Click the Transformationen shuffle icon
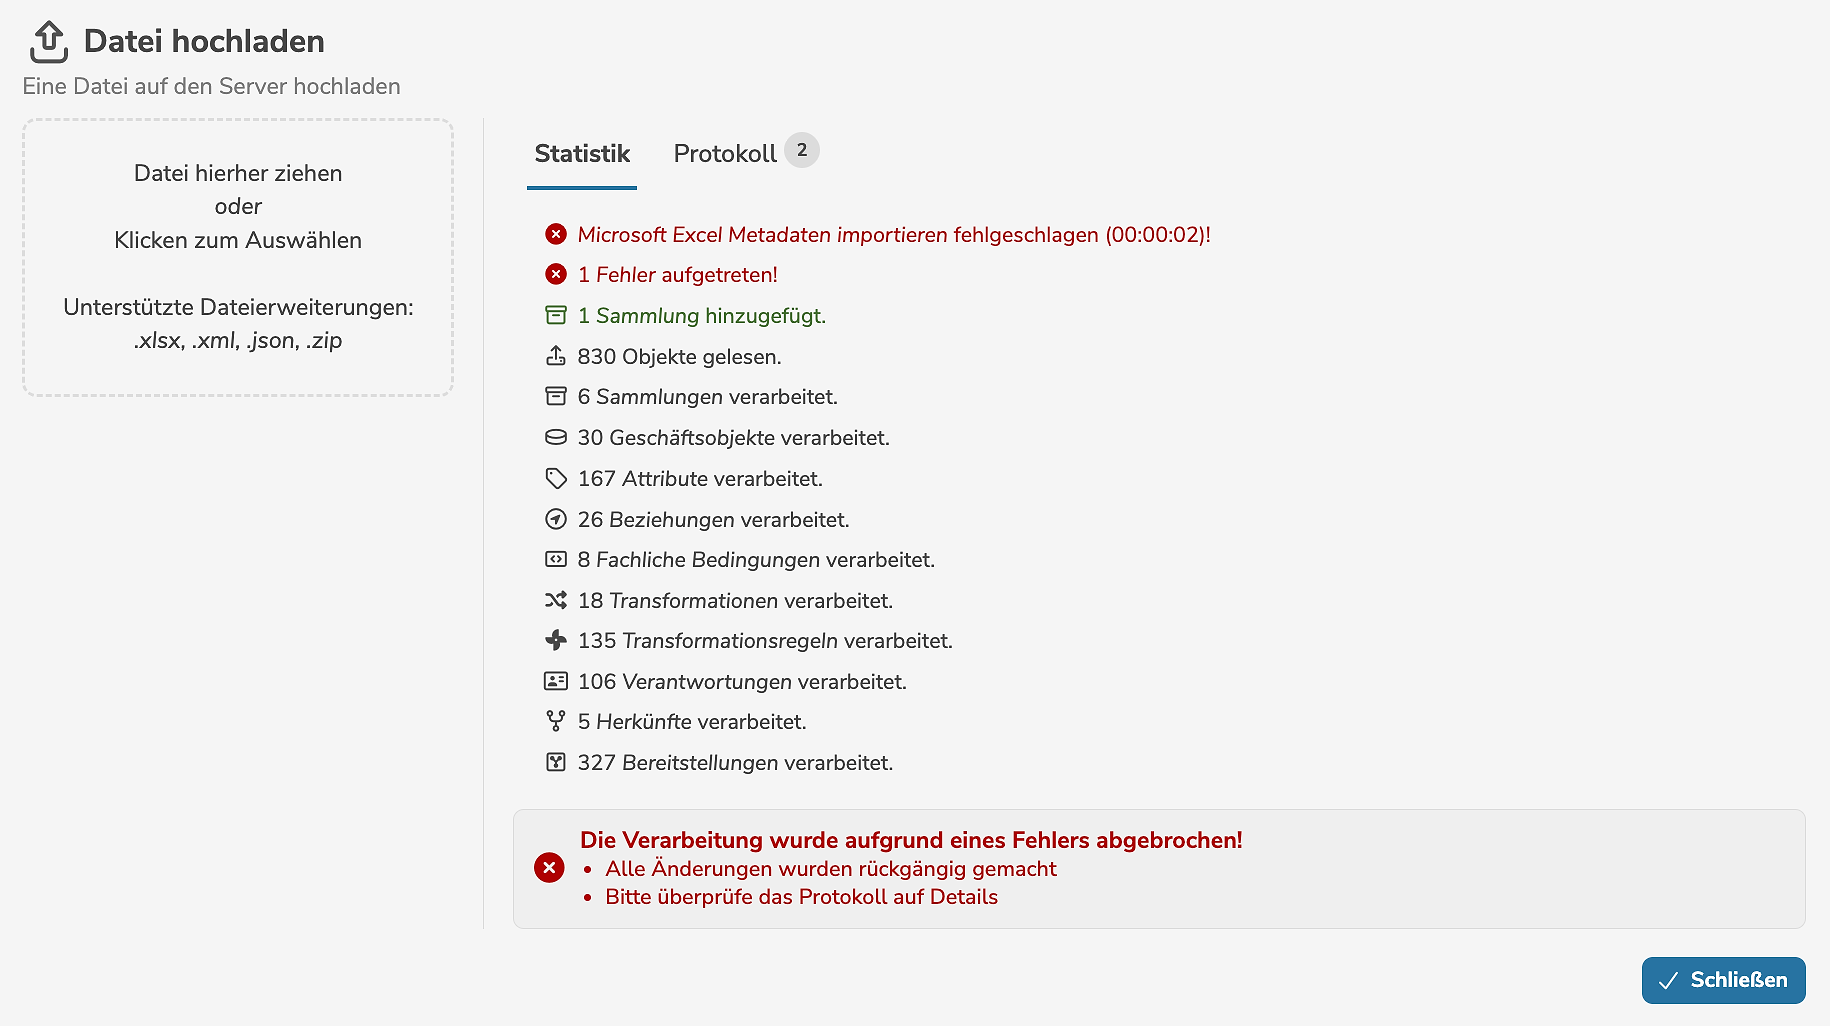Screen dimensions: 1830x1026 click(556, 600)
